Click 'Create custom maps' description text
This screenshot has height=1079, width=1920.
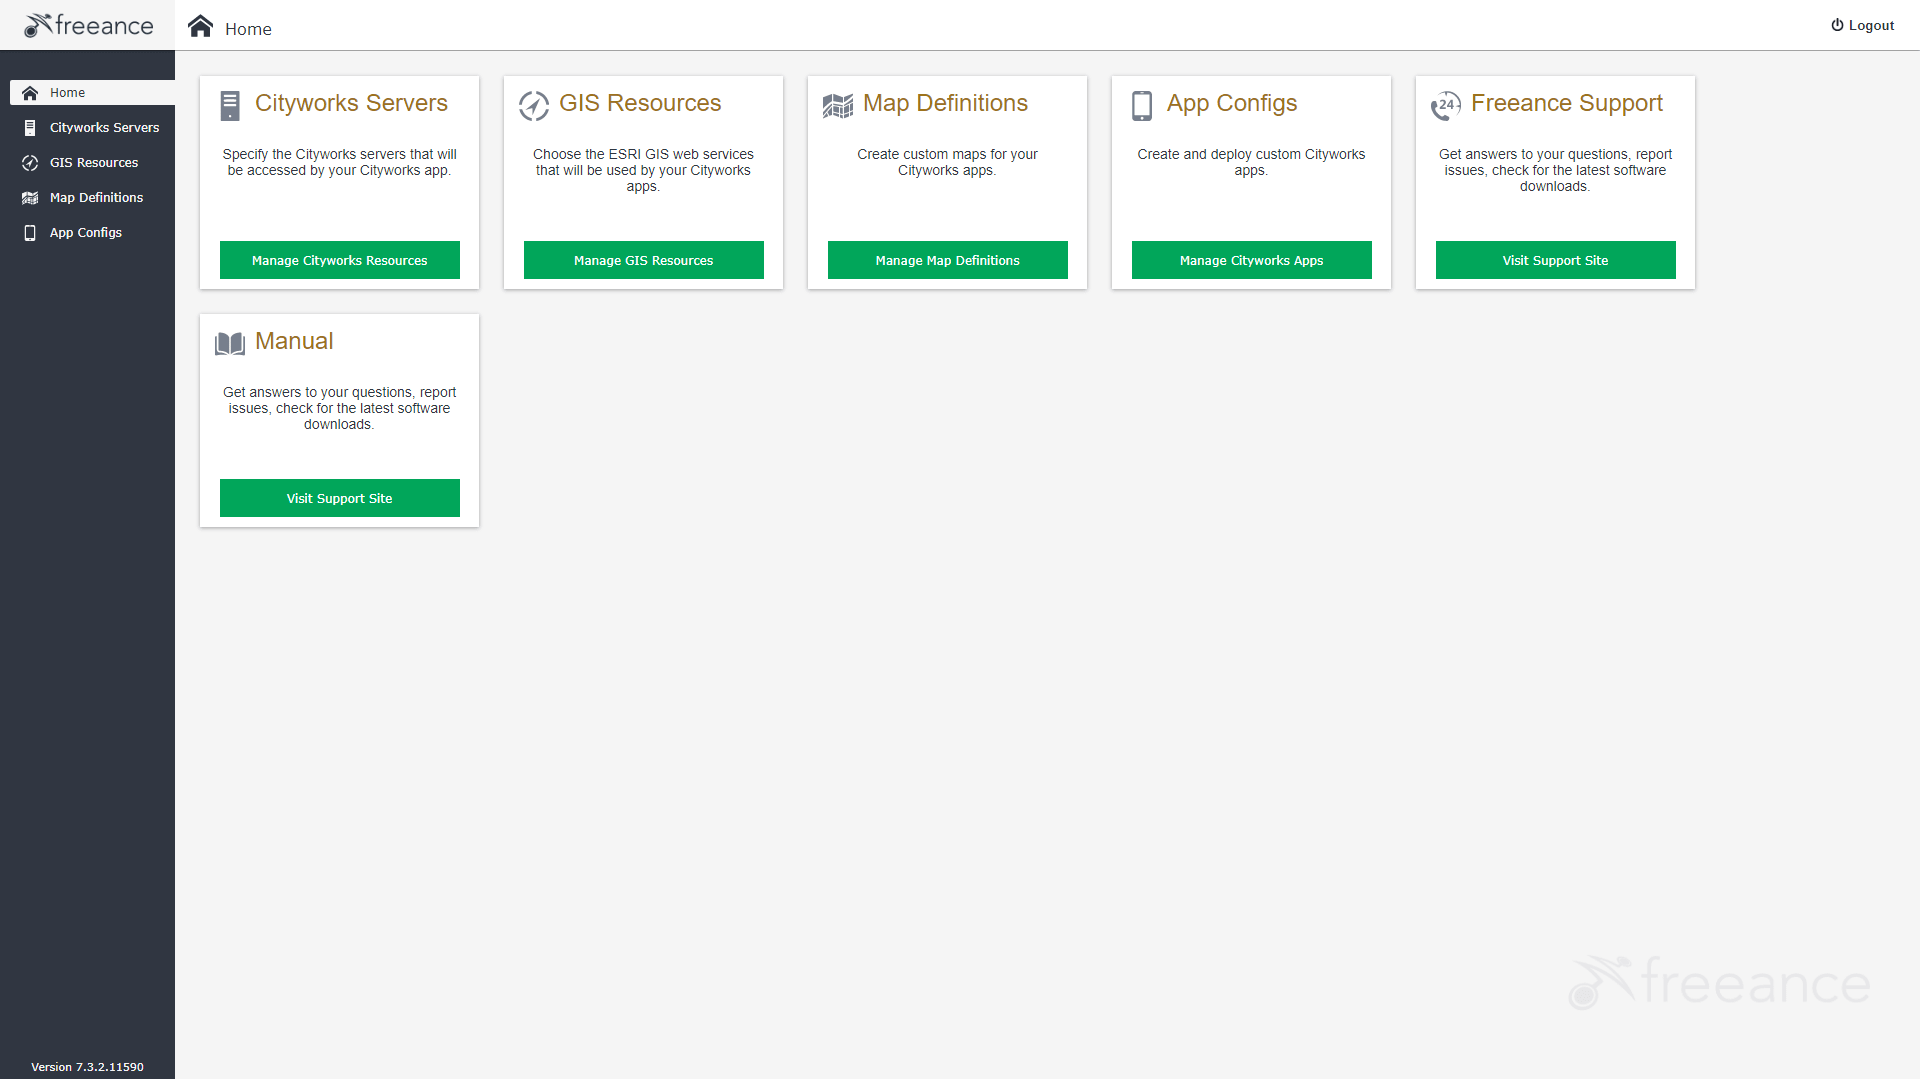[947, 162]
